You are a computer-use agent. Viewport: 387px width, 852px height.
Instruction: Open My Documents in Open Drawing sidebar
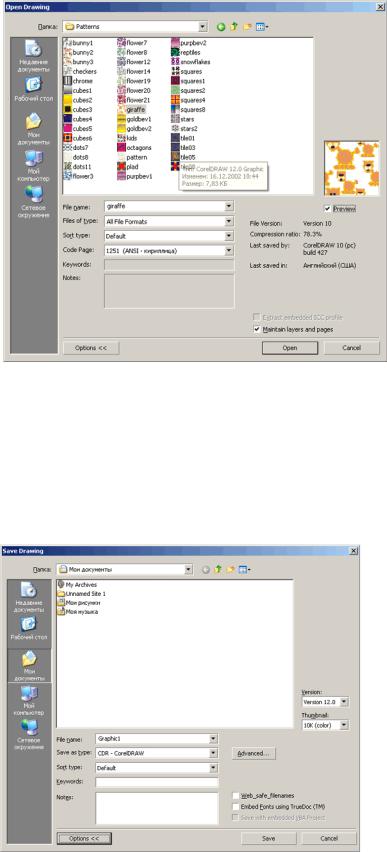pyautogui.click(x=34, y=129)
